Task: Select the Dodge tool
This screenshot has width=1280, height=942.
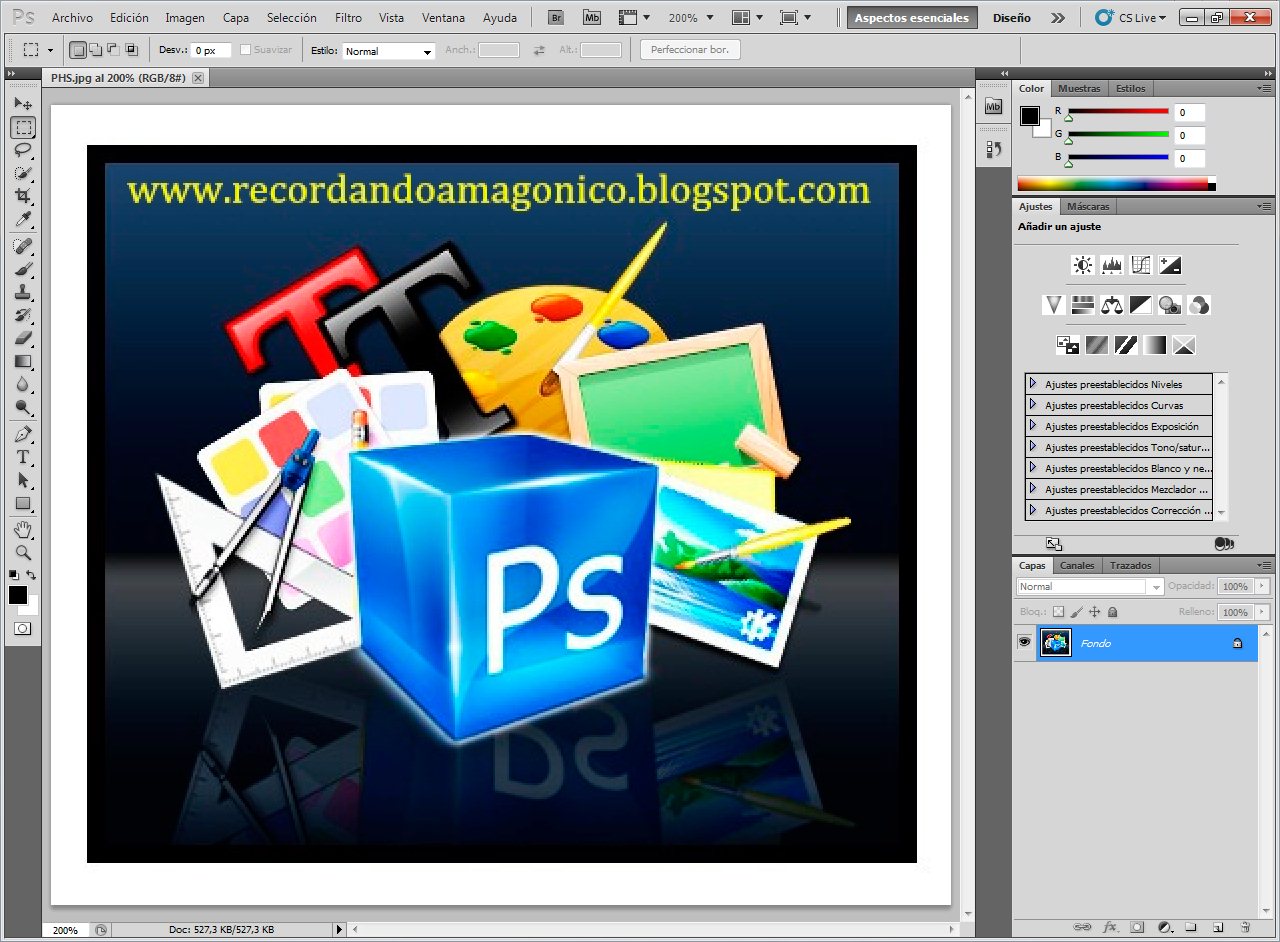Action: coord(23,407)
